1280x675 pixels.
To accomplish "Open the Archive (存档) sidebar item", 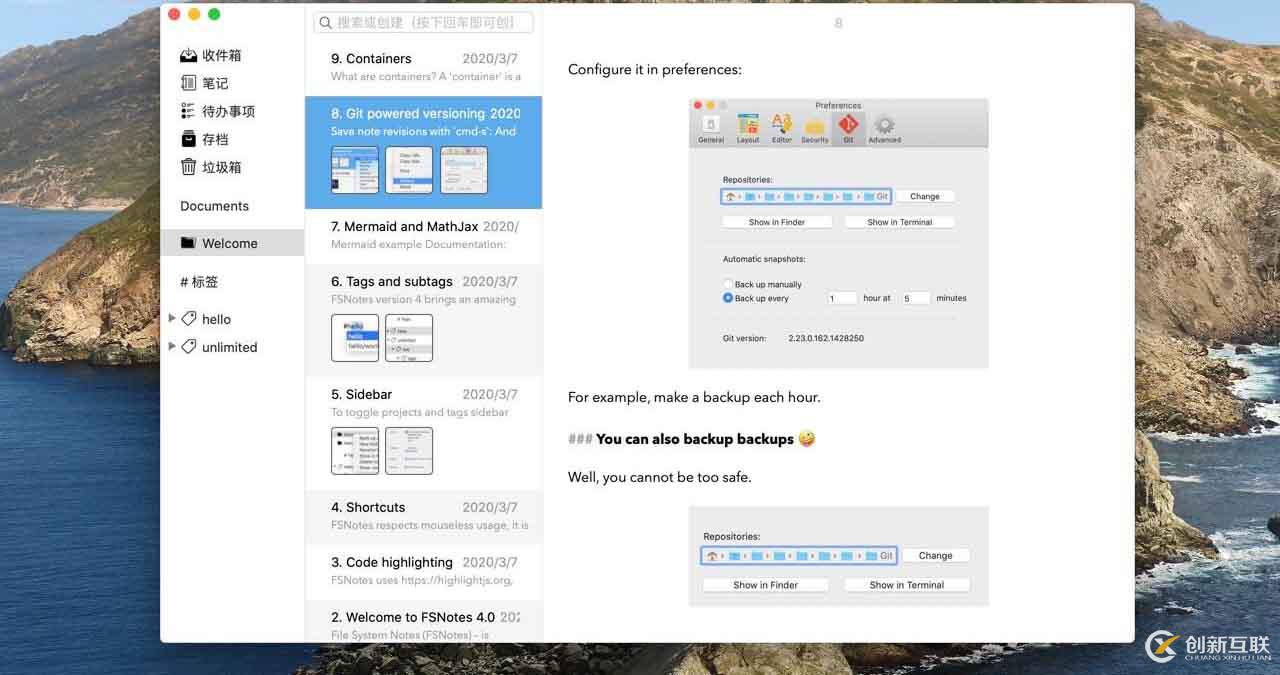I will coord(205,139).
